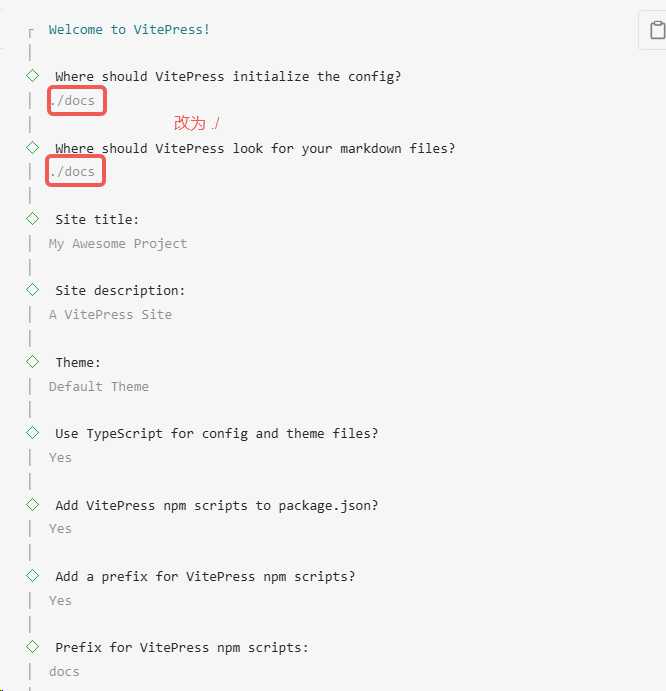Viewport: 666px width, 691px height.
Task: Click the diamond beside Add VitePress npm scripts
Action: point(33,504)
